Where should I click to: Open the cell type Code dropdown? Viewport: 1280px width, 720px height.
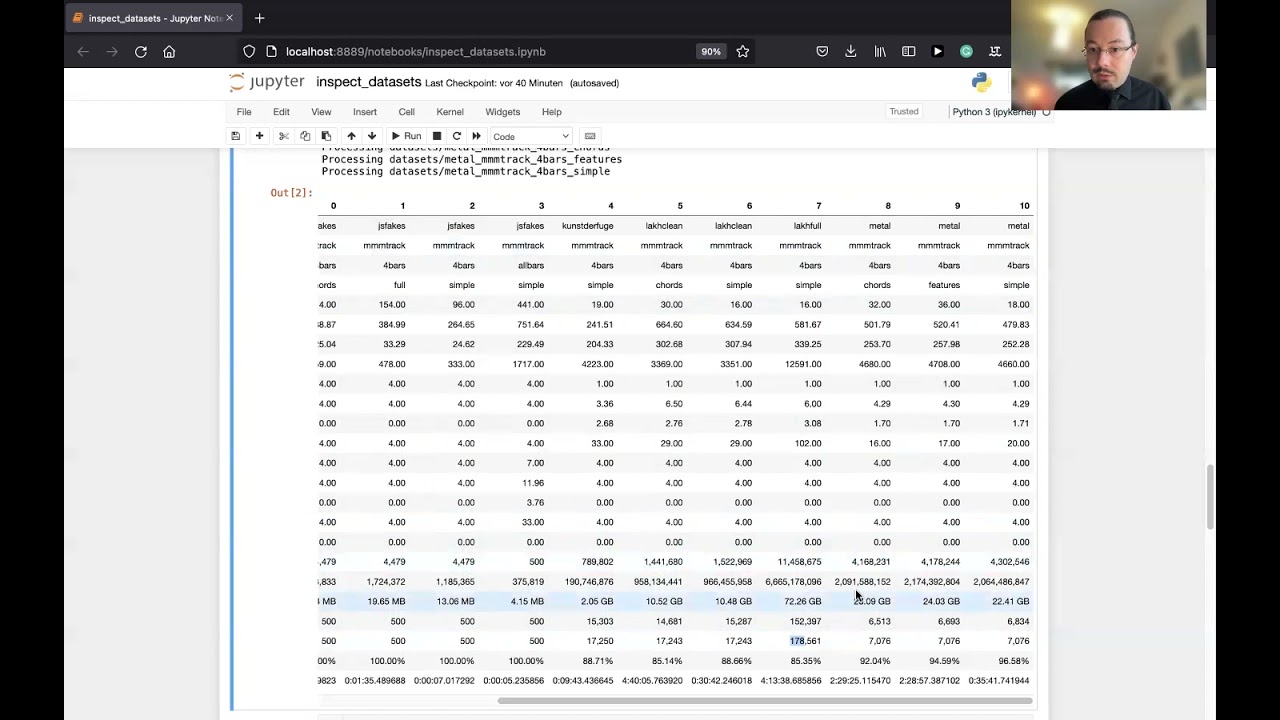click(x=530, y=136)
